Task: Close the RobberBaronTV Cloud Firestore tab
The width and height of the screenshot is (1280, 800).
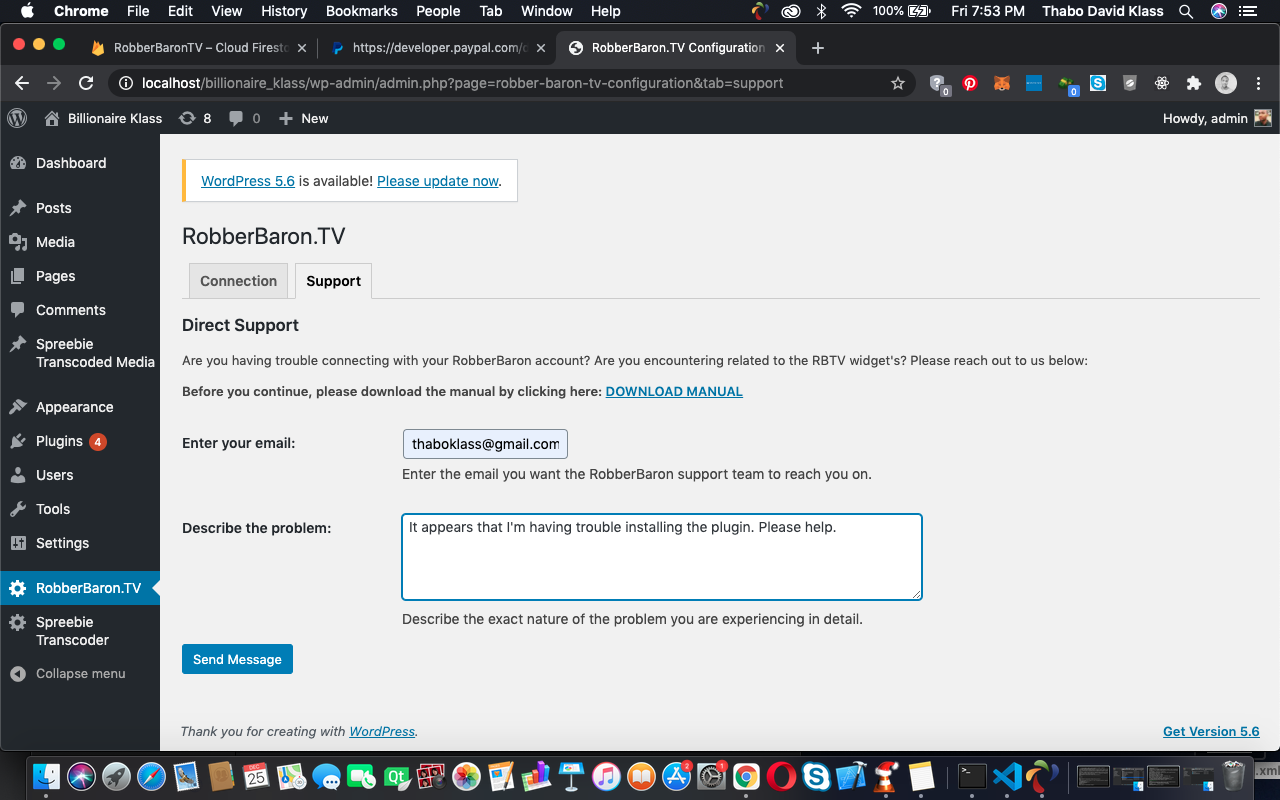Action: [302, 48]
